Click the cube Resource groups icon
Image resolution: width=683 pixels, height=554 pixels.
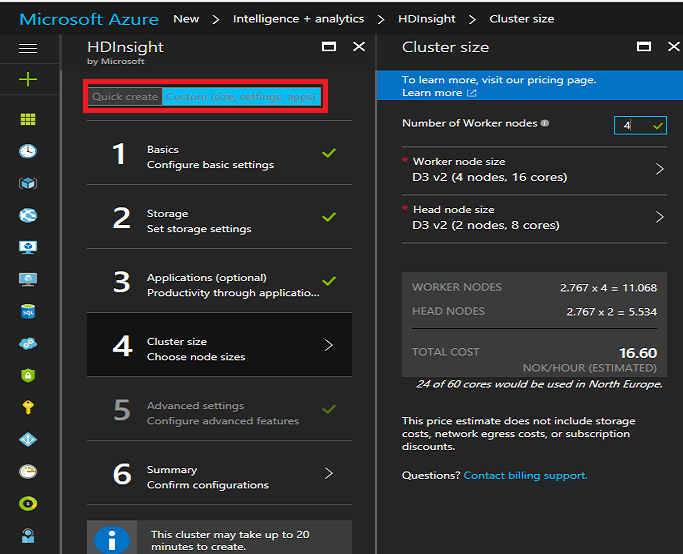pyautogui.click(x=28, y=183)
